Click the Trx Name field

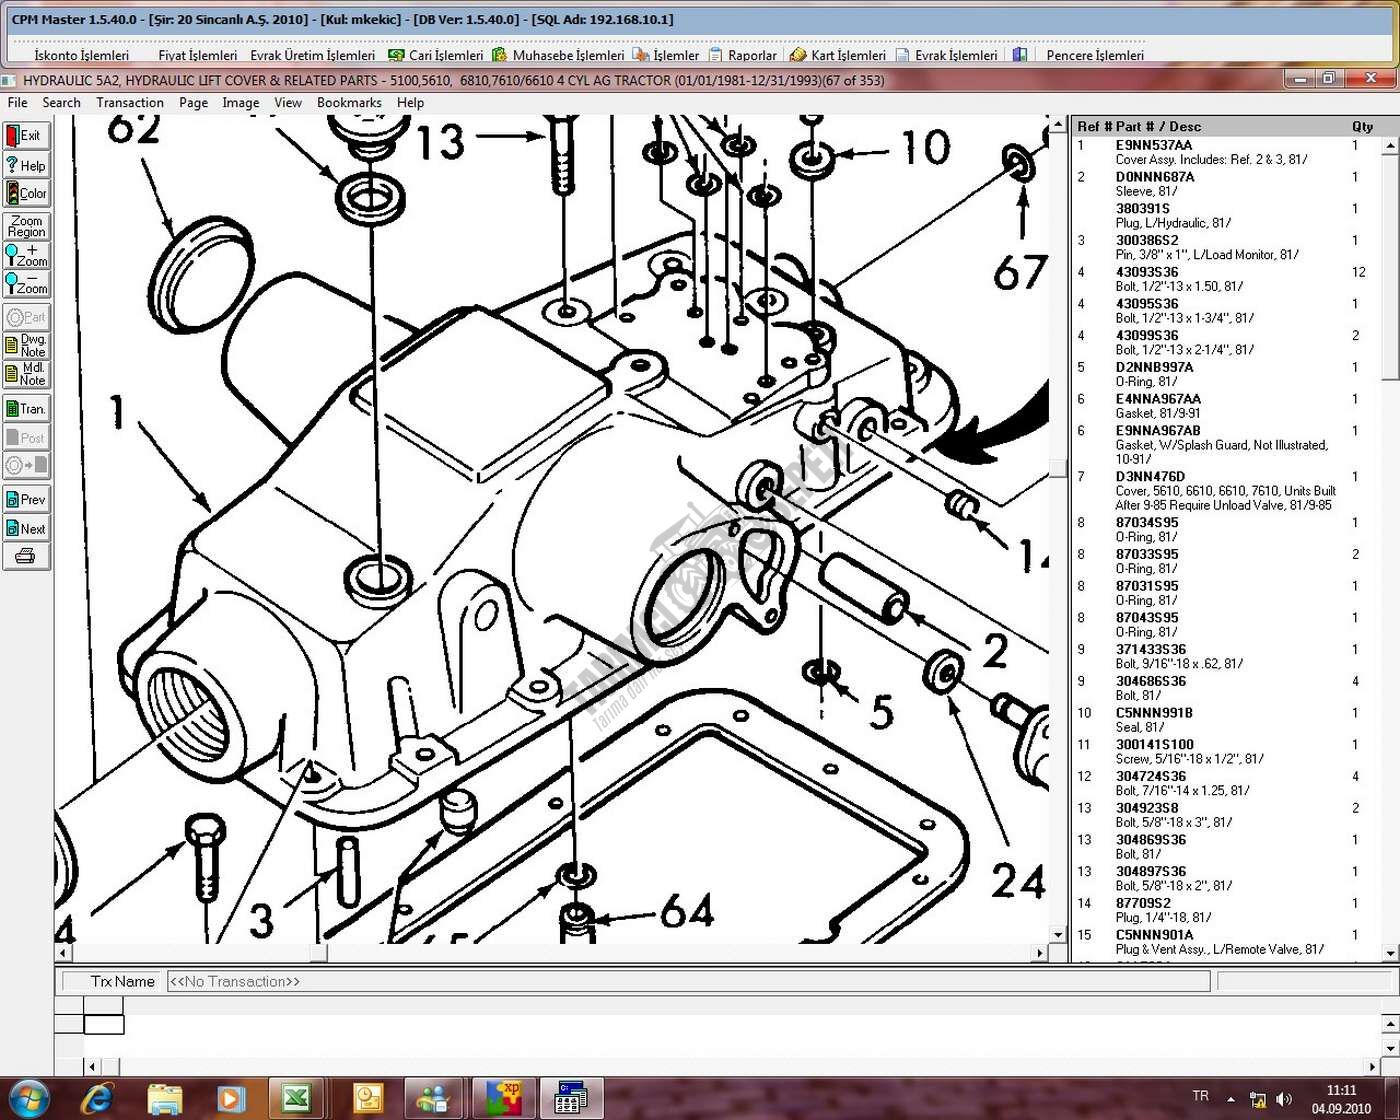(688, 981)
